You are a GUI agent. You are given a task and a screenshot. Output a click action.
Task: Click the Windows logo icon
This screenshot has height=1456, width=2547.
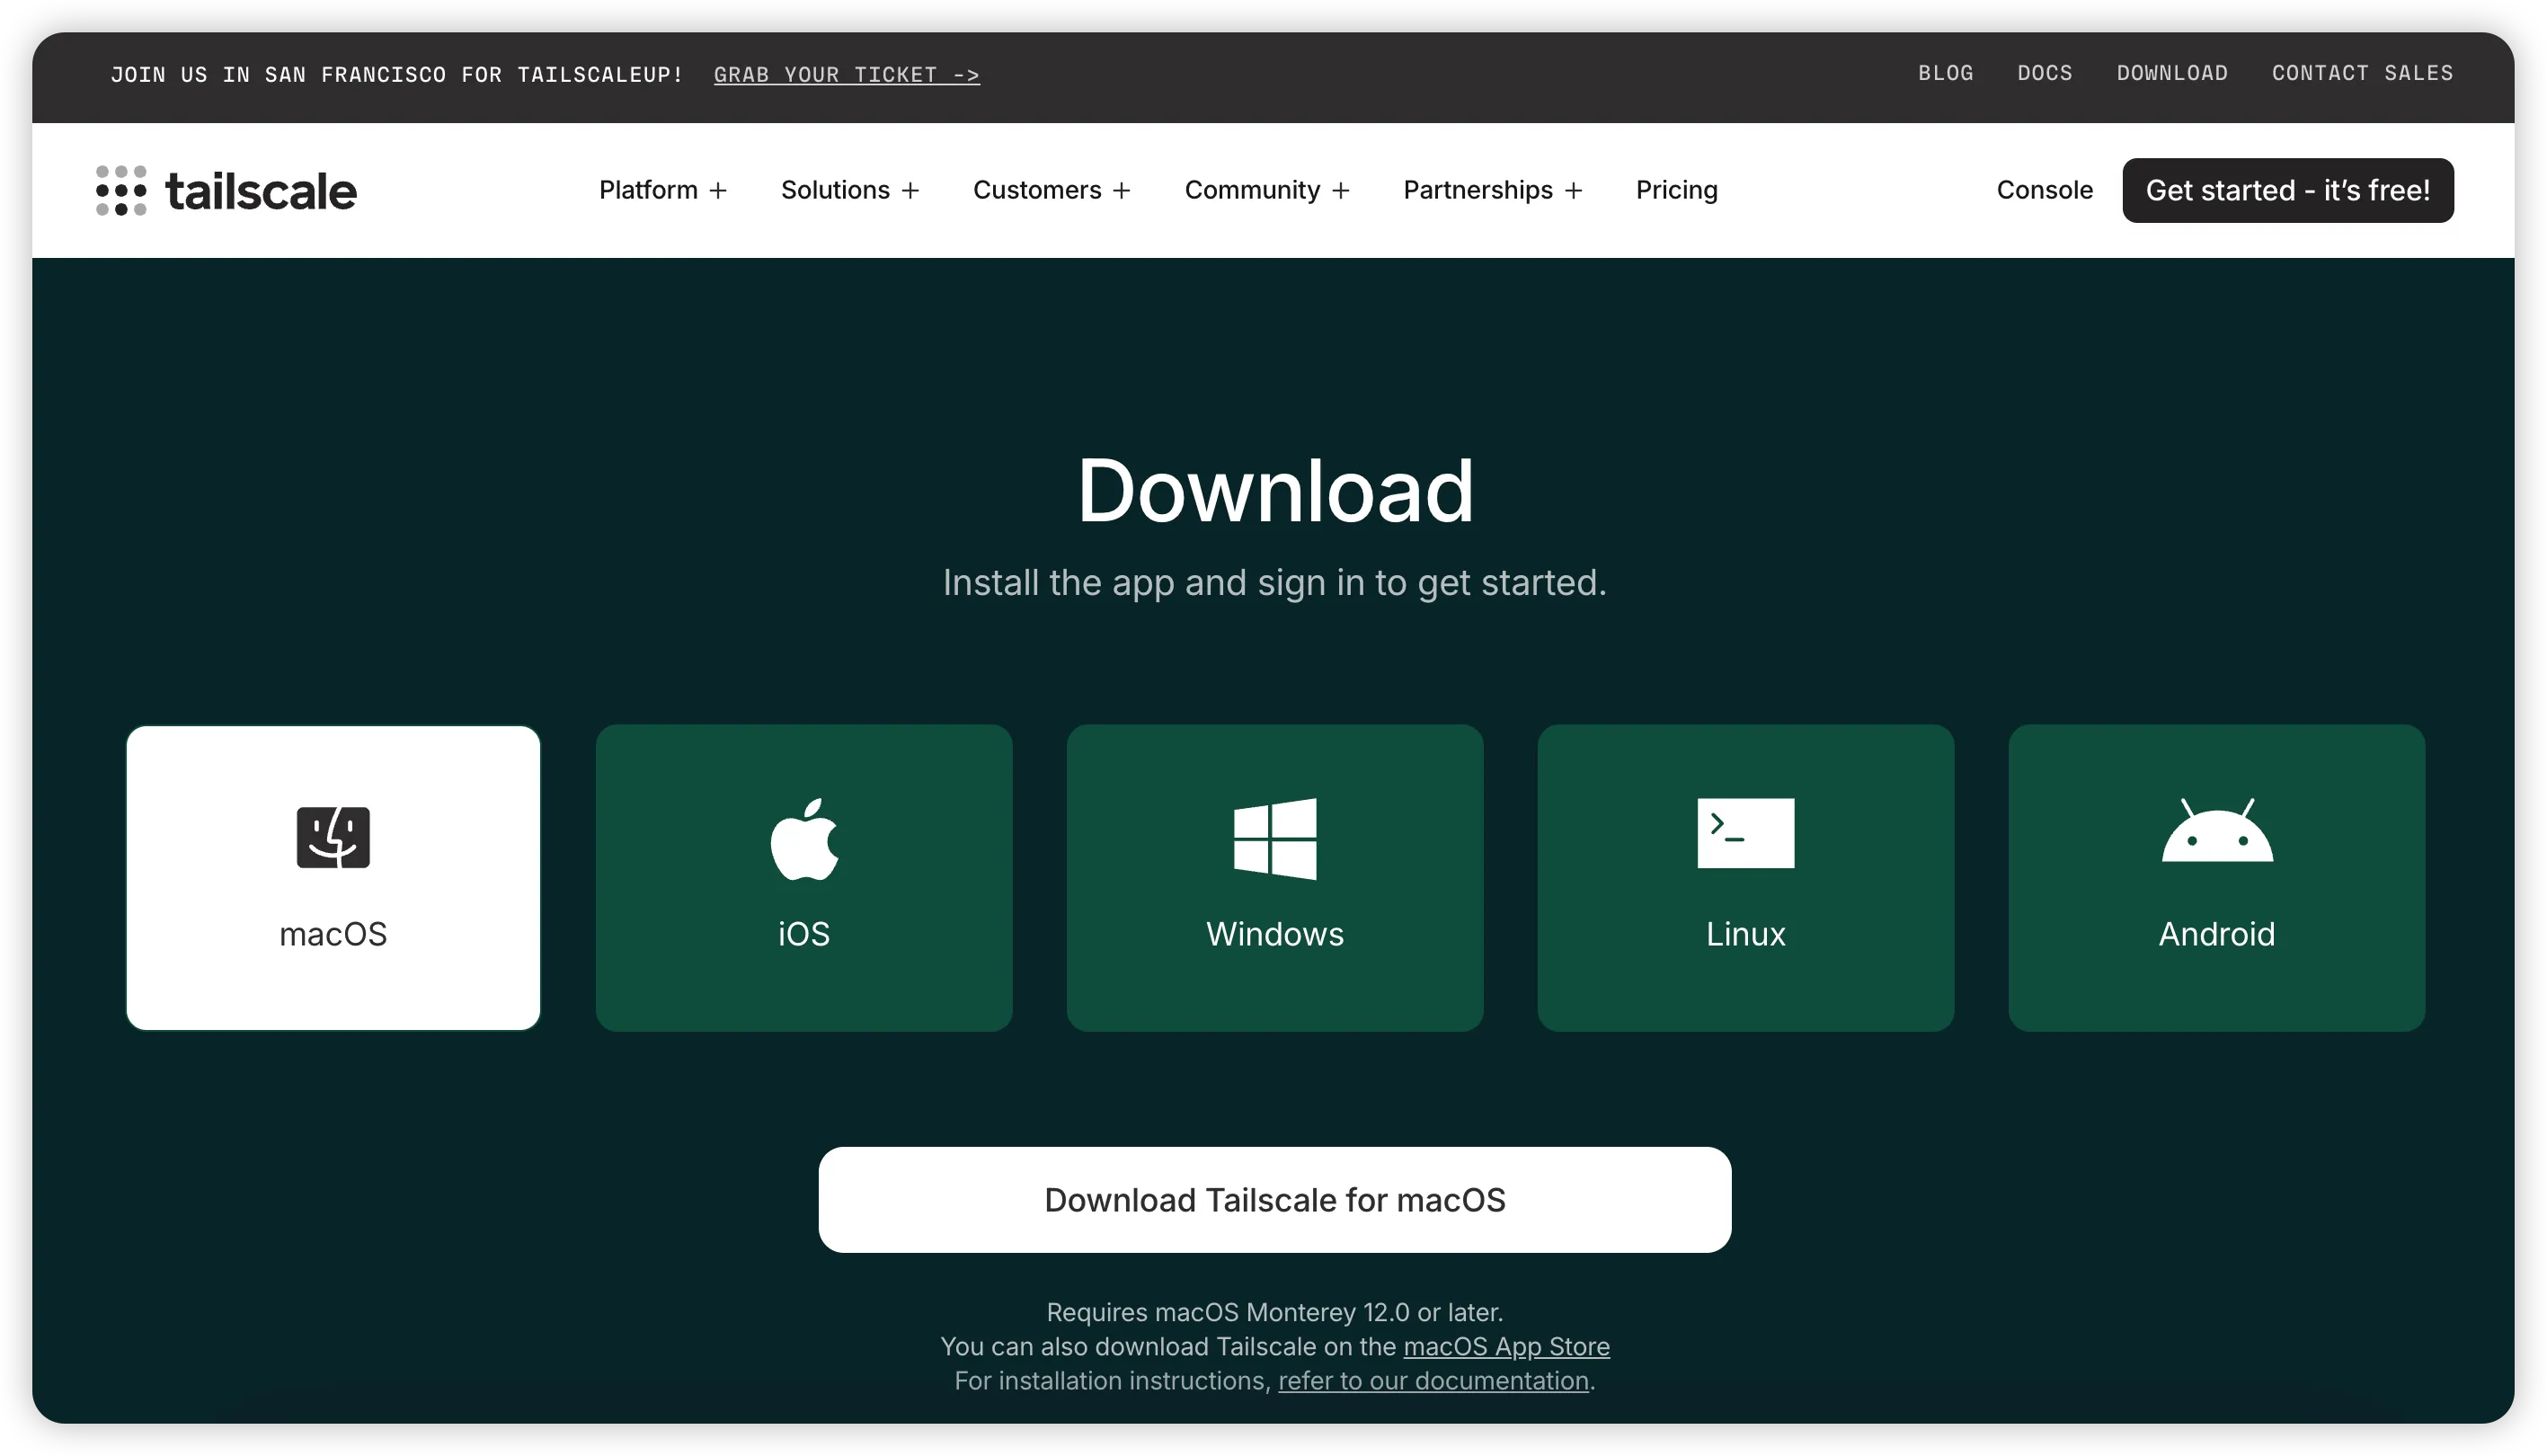(x=1275, y=838)
